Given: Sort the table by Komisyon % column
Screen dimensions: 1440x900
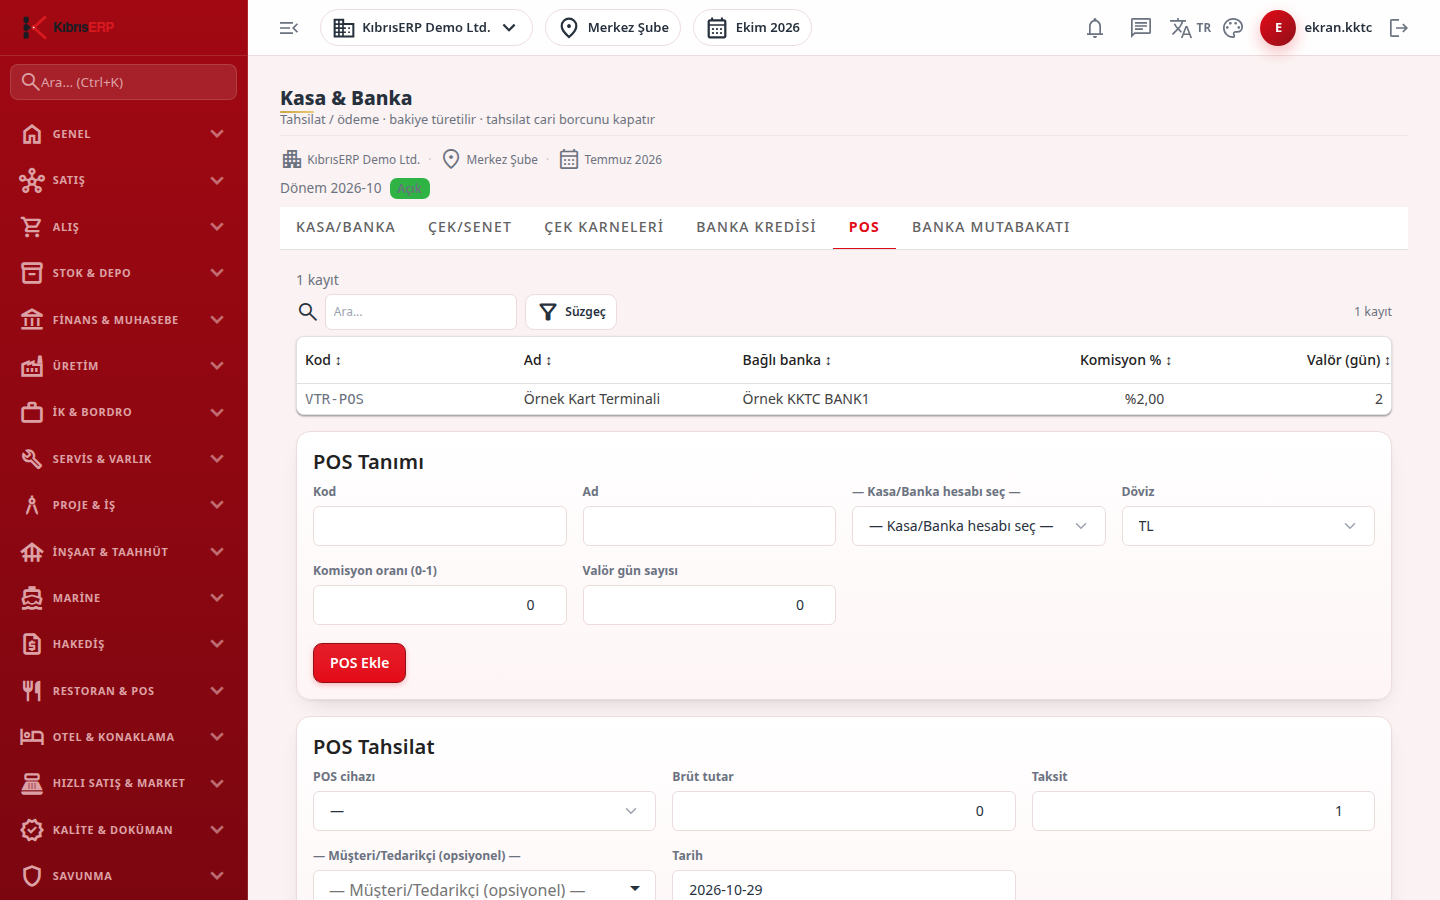Looking at the screenshot, I should 1125,360.
